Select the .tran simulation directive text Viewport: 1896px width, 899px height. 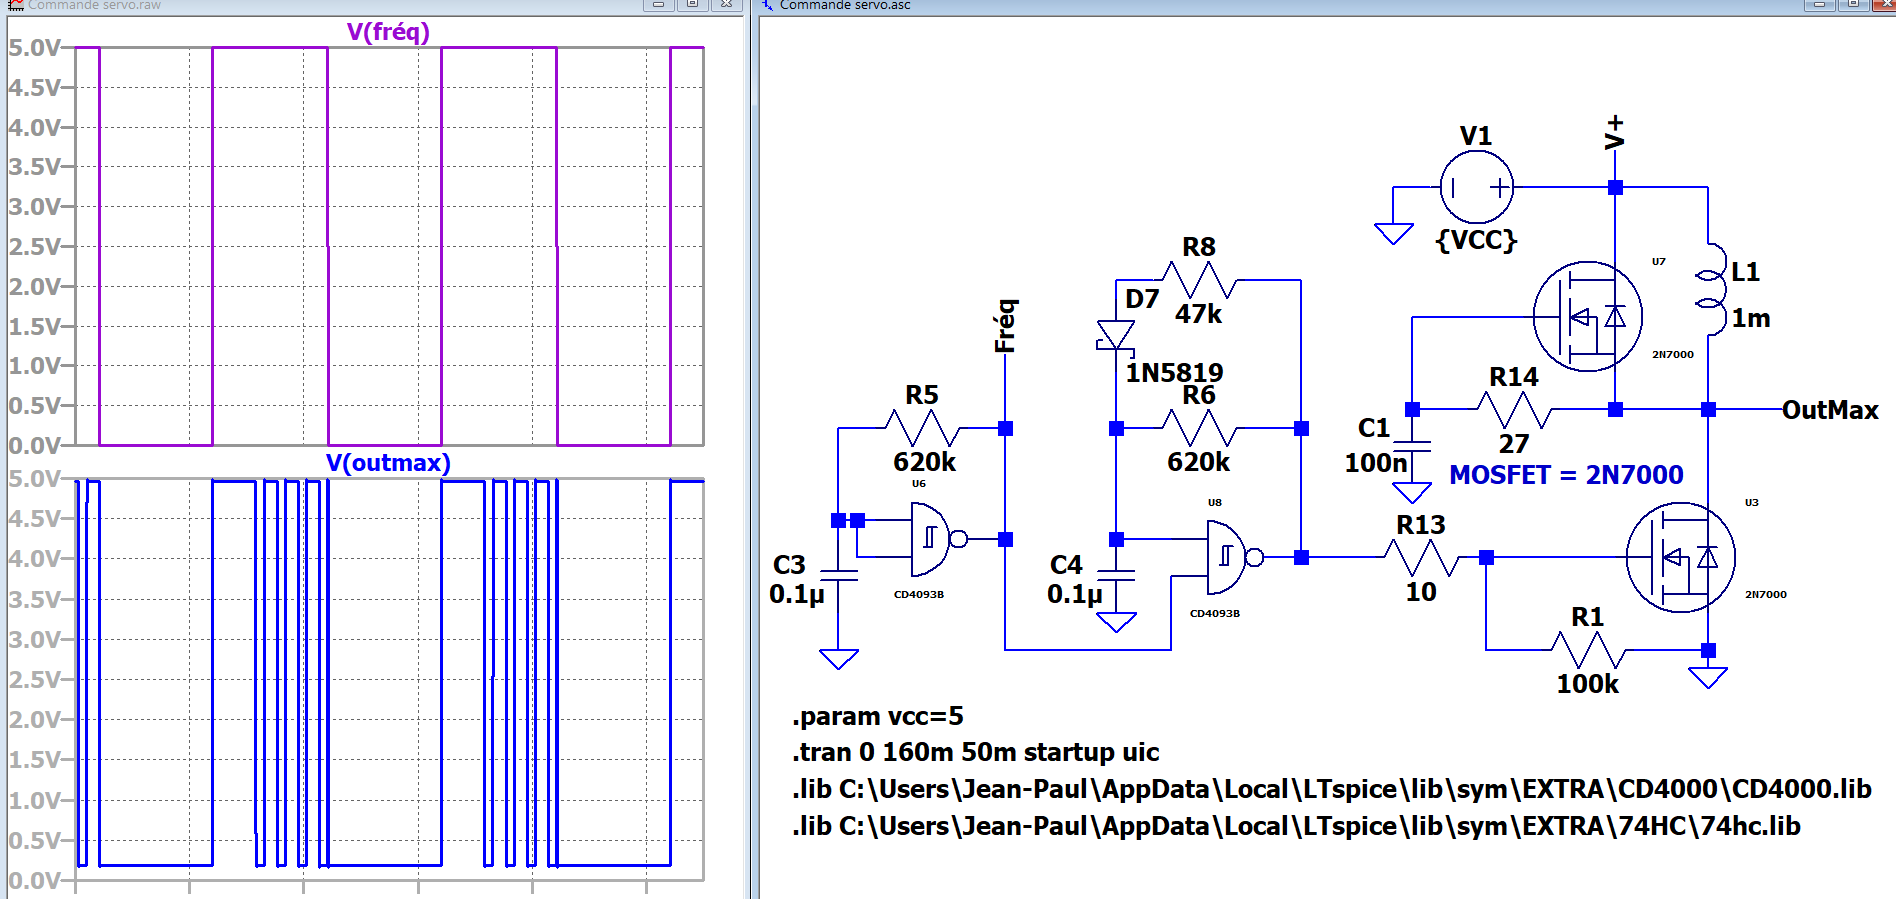pyautogui.click(x=975, y=752)
